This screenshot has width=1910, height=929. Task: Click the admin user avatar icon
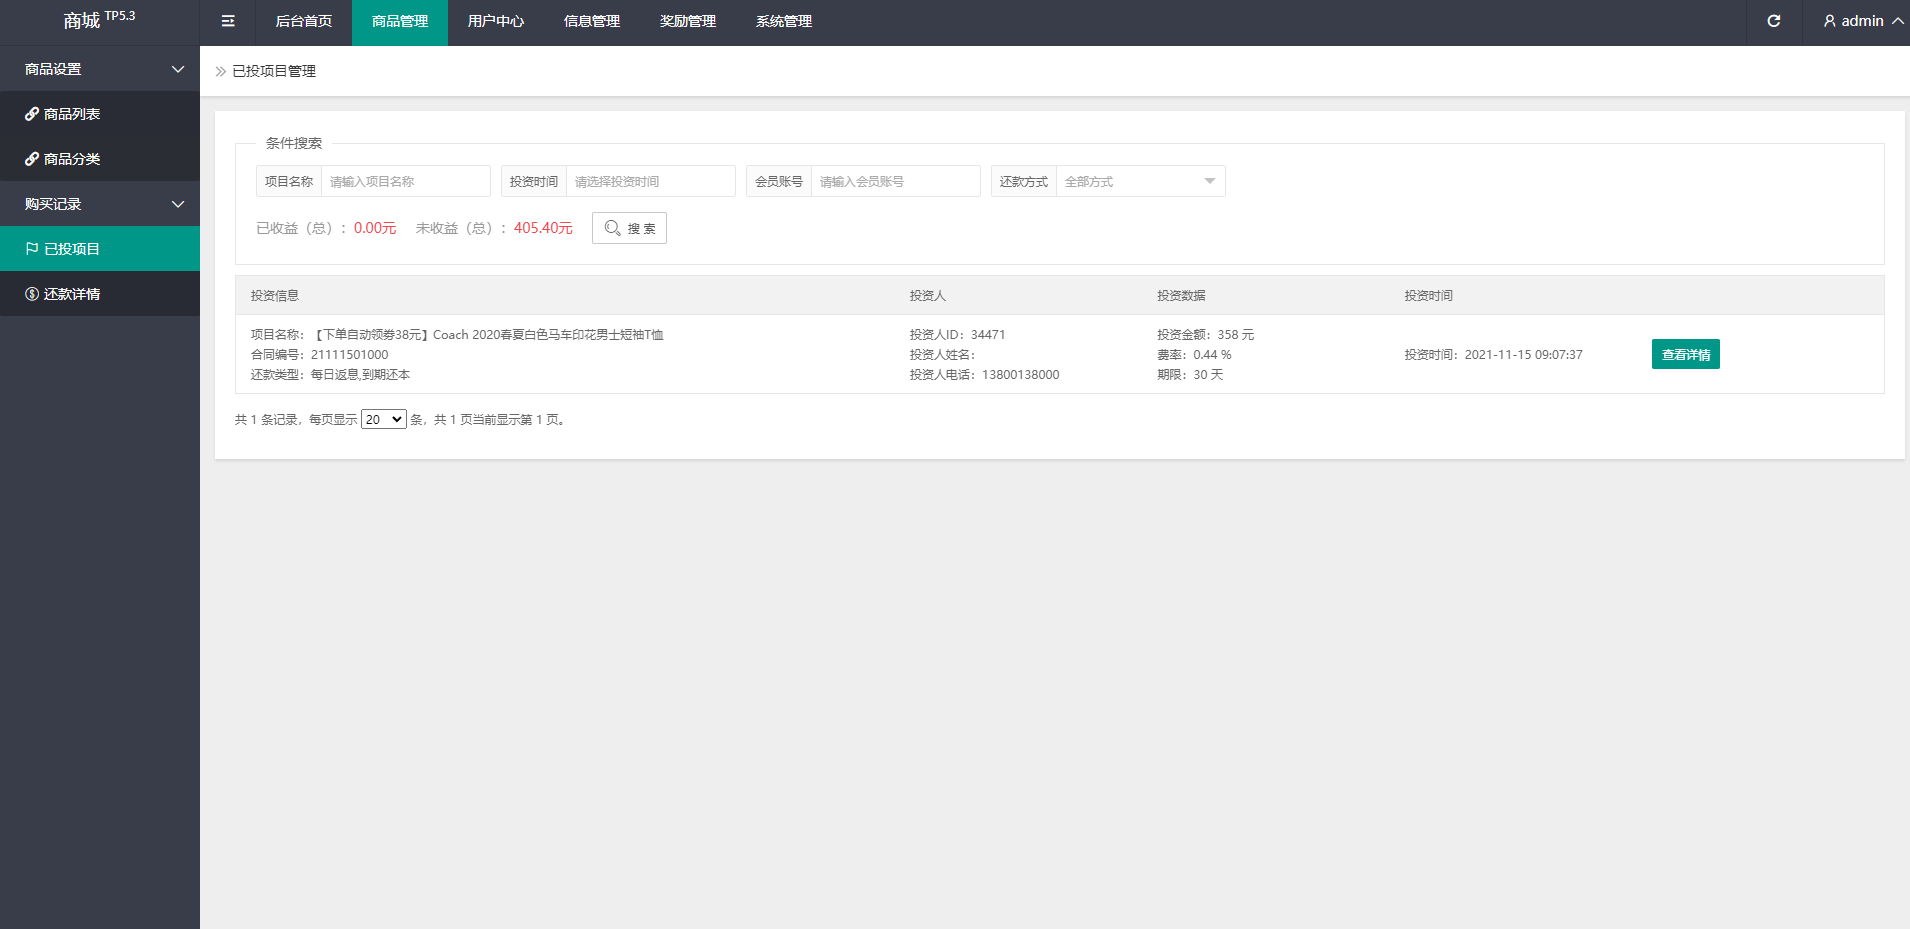[x=1829, y=21]
